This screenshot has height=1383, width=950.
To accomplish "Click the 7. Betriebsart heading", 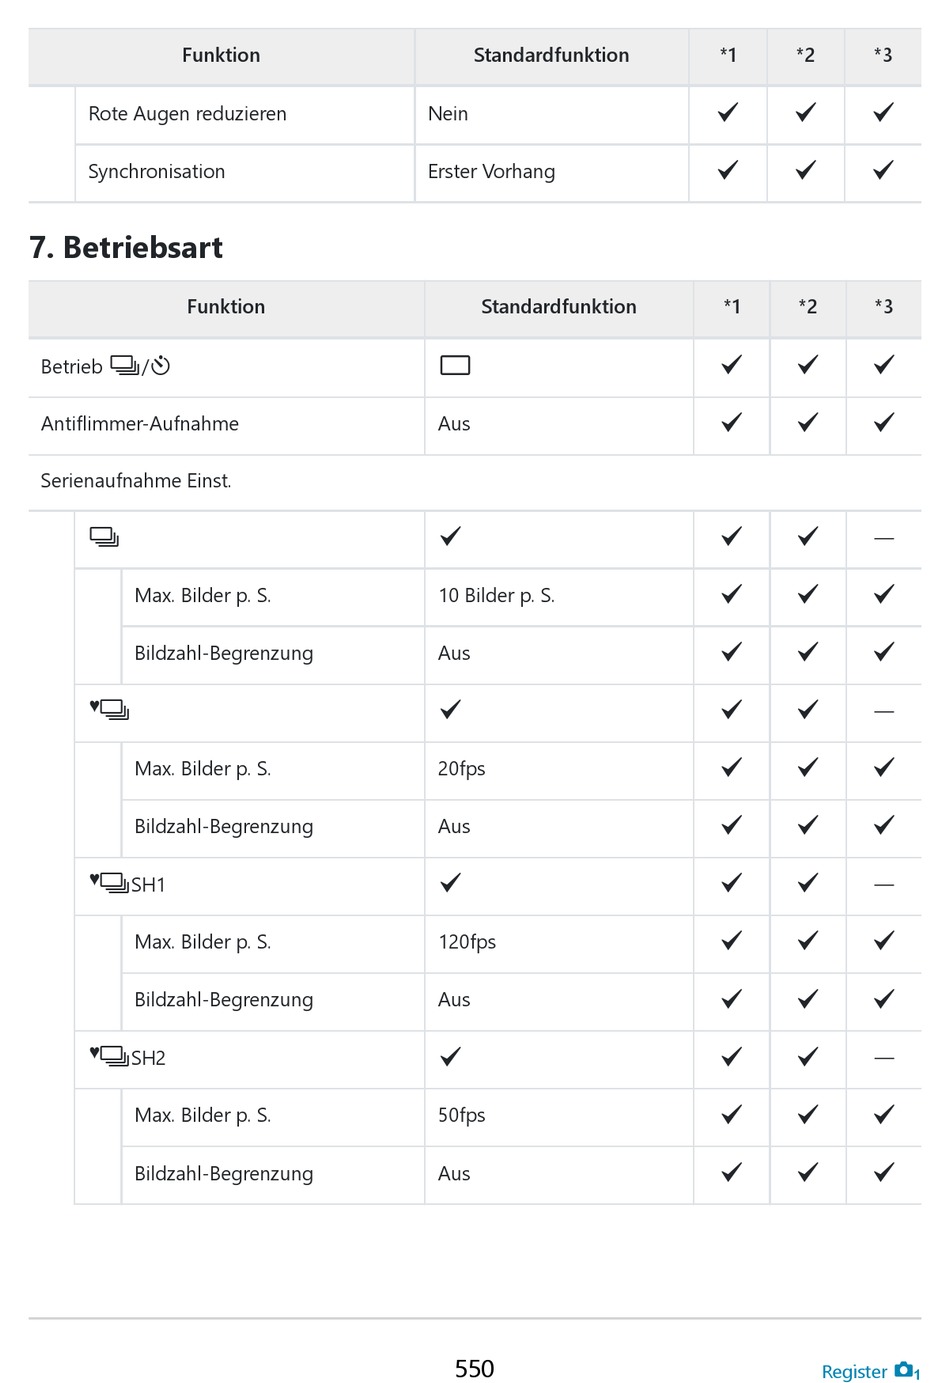I will pos(126,247).
